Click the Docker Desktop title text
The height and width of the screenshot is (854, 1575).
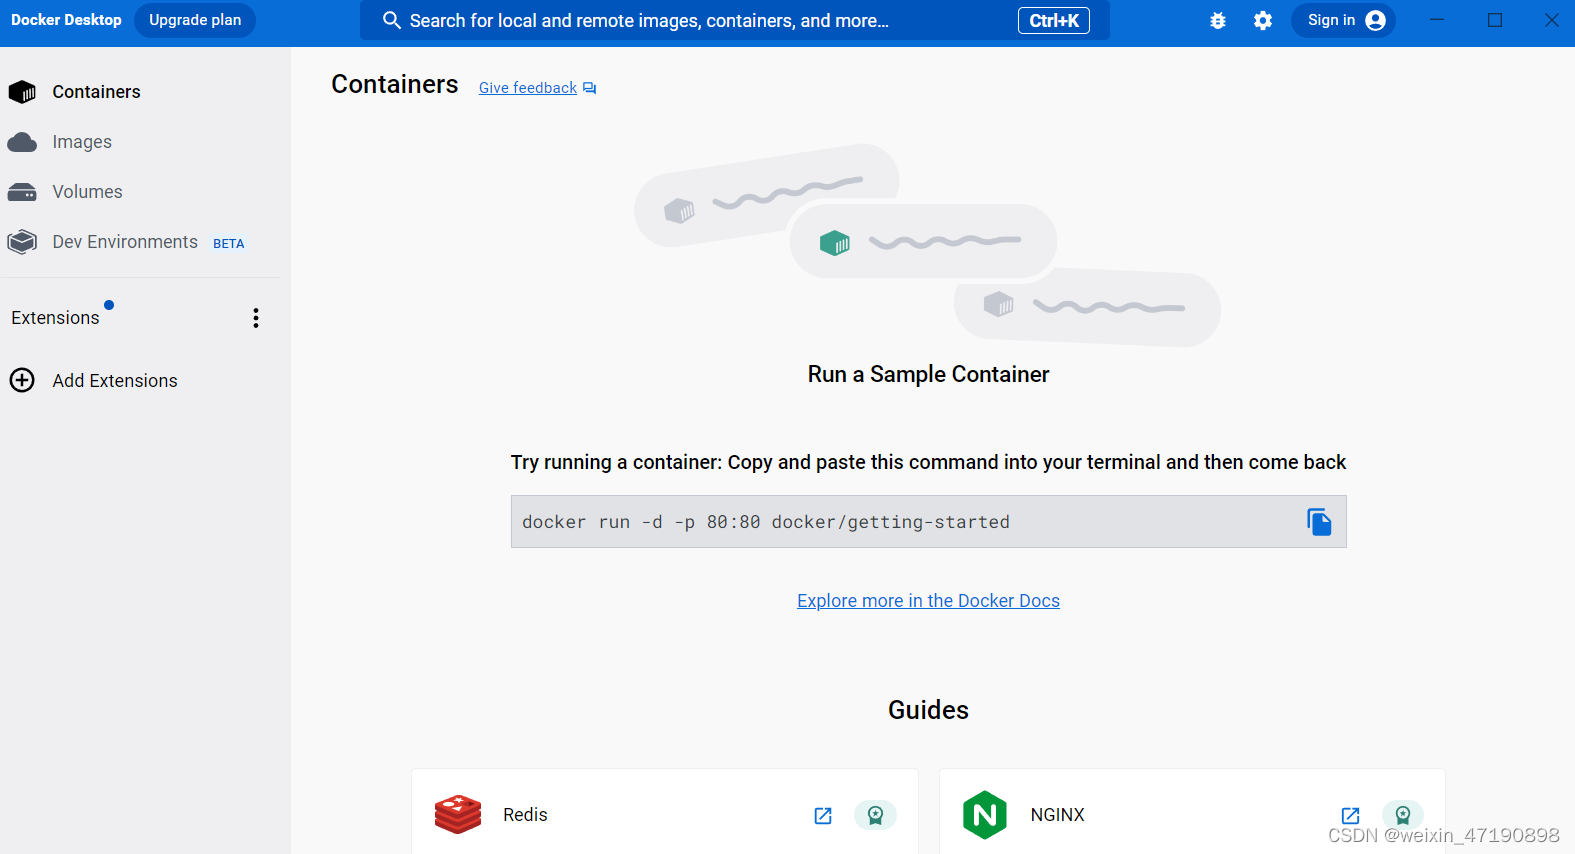pos(66,20)
